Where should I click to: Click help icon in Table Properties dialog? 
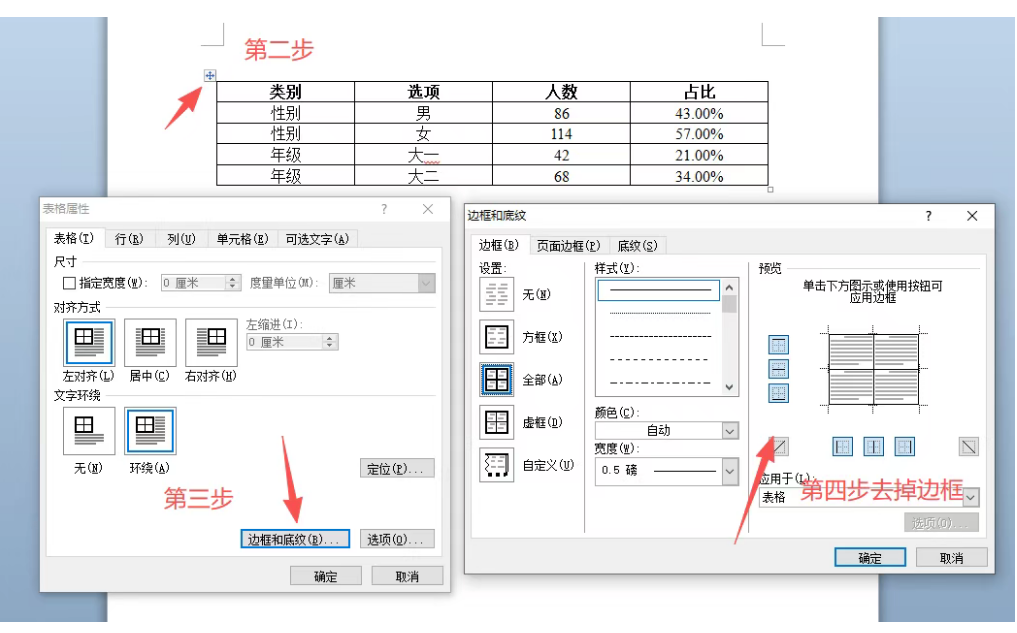pos(384,209)
